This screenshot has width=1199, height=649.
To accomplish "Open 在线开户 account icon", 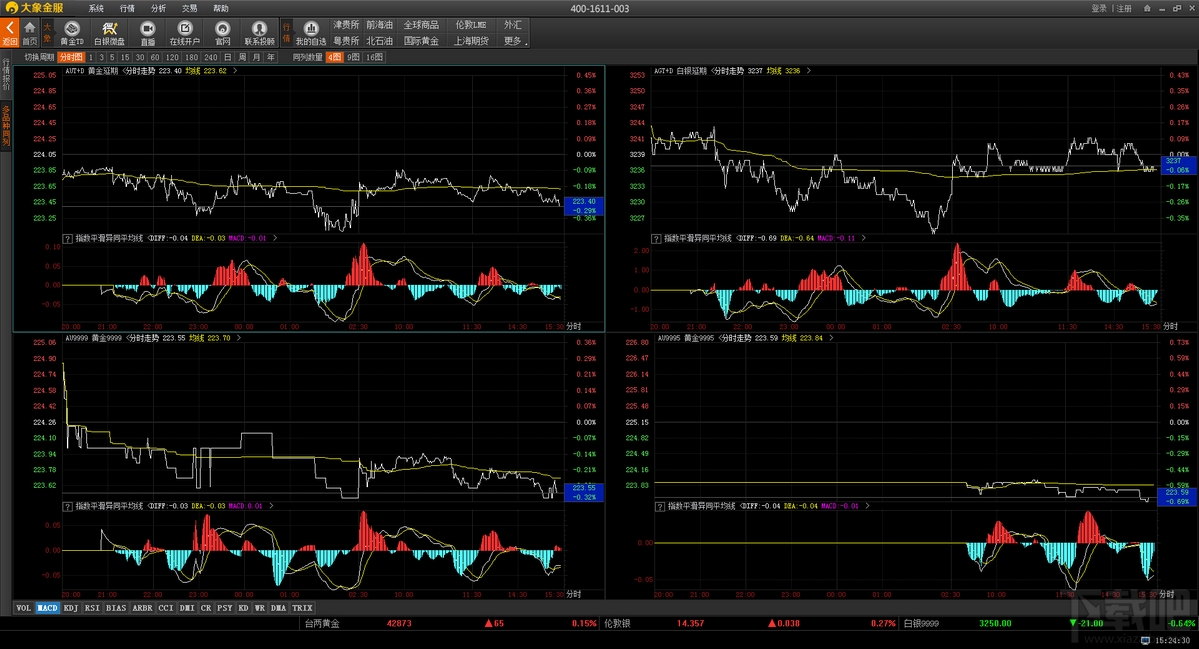I will (184, 33).
